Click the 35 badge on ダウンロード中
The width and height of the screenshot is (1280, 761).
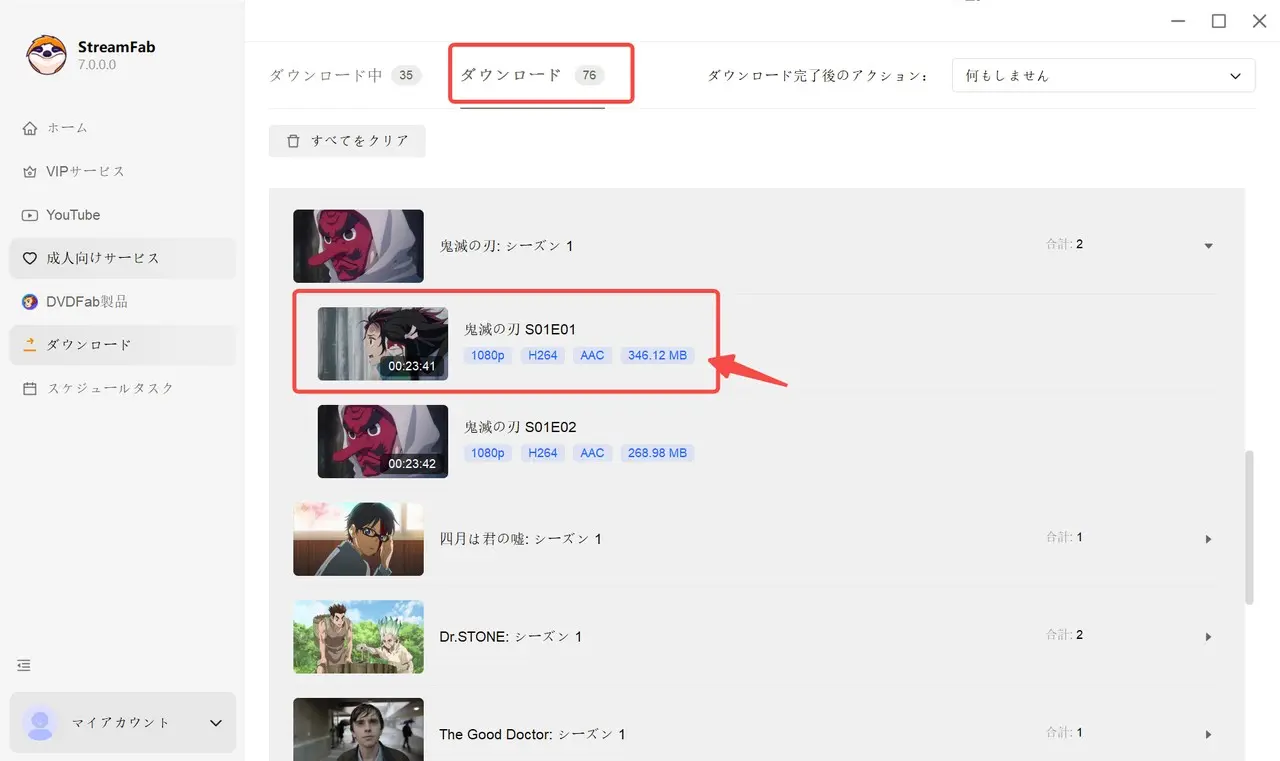tap(405, 75)
